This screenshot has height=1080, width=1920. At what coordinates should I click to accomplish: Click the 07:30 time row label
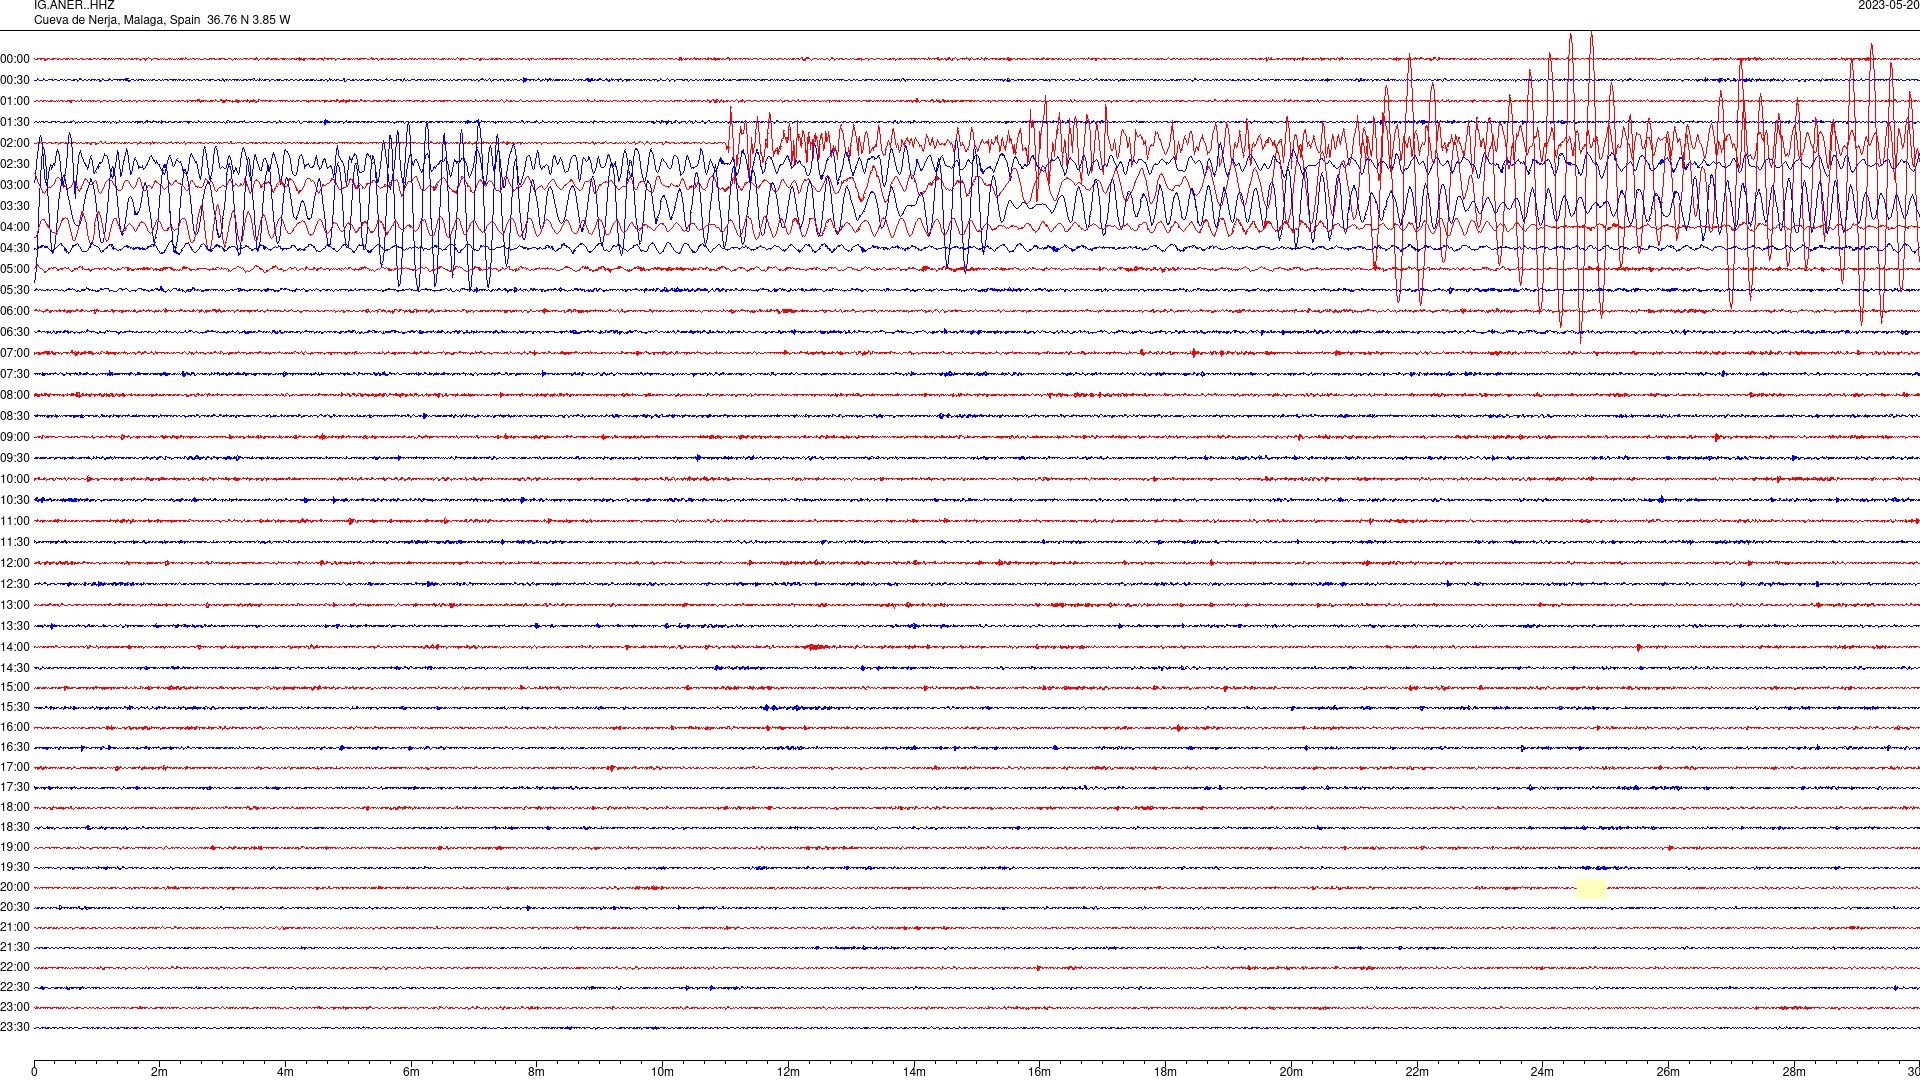click(15, 374)
